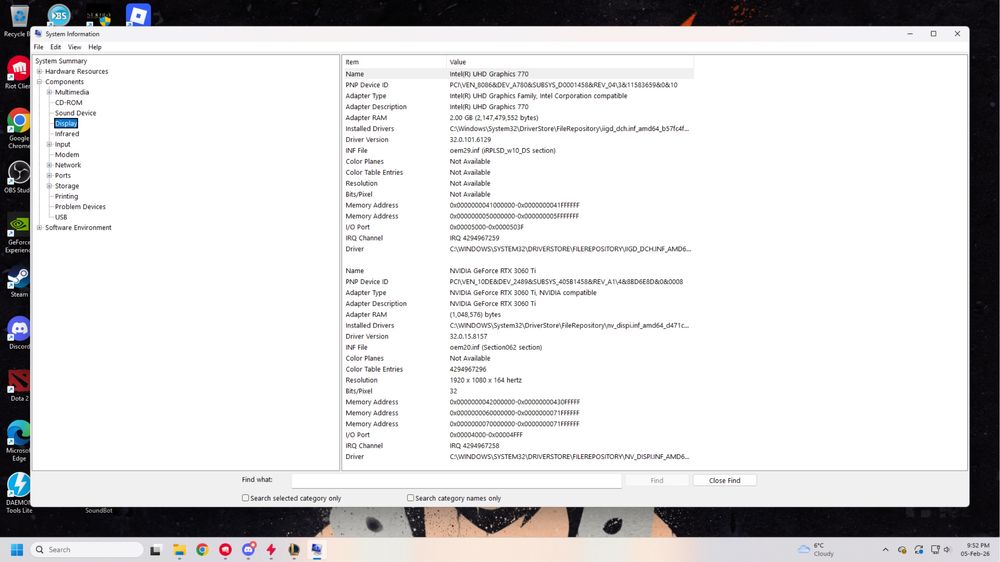The image size is (1000, 562).
Task: Open the Roblox desktop shortcut
Action: (138, 15)
